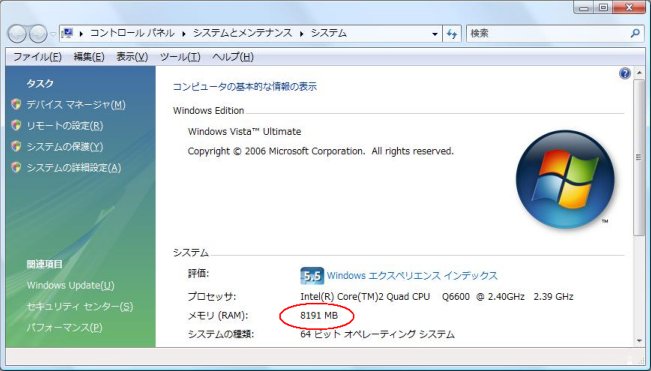Click the blue help question mark icon
Viewport: 651px width, 371px height.
[625, 74]
